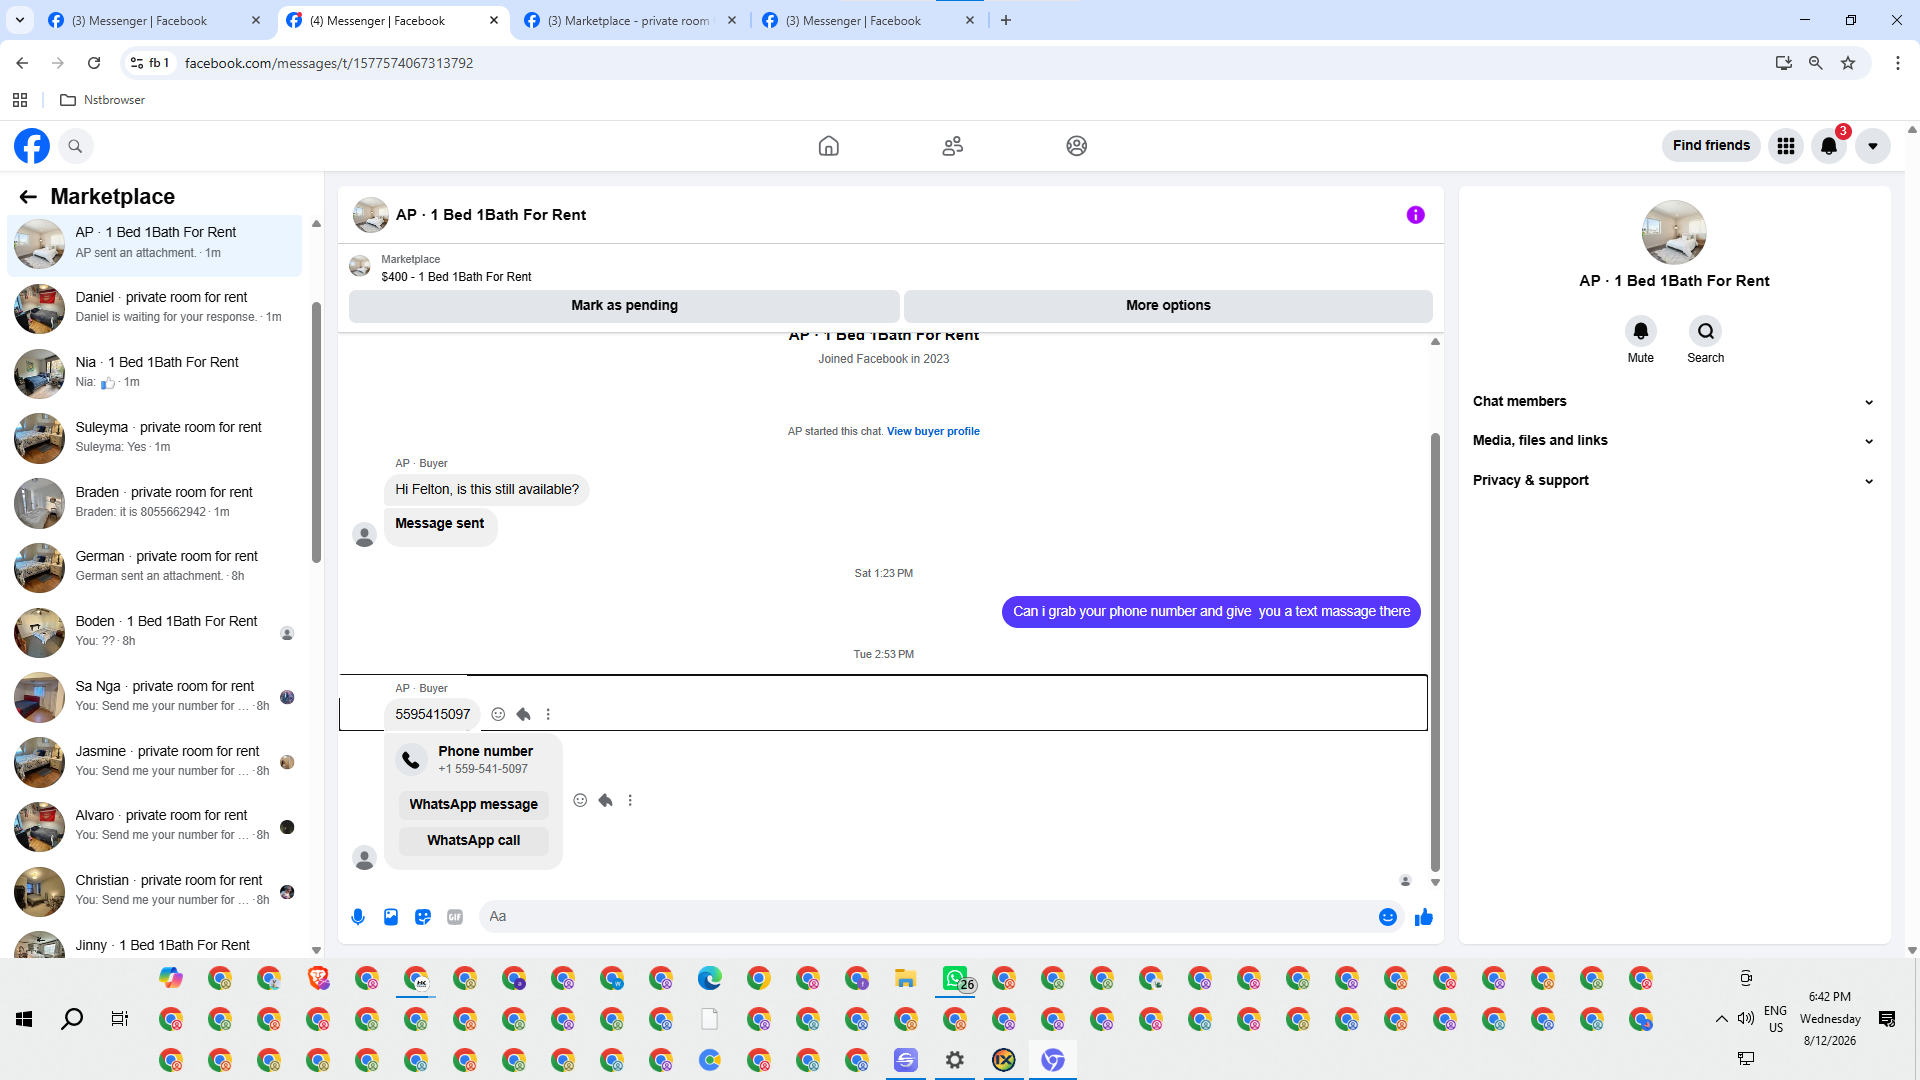Open the Friends icon in top navigation
The width and height of the screenshot is (1920, 1080).
point(953,146)
